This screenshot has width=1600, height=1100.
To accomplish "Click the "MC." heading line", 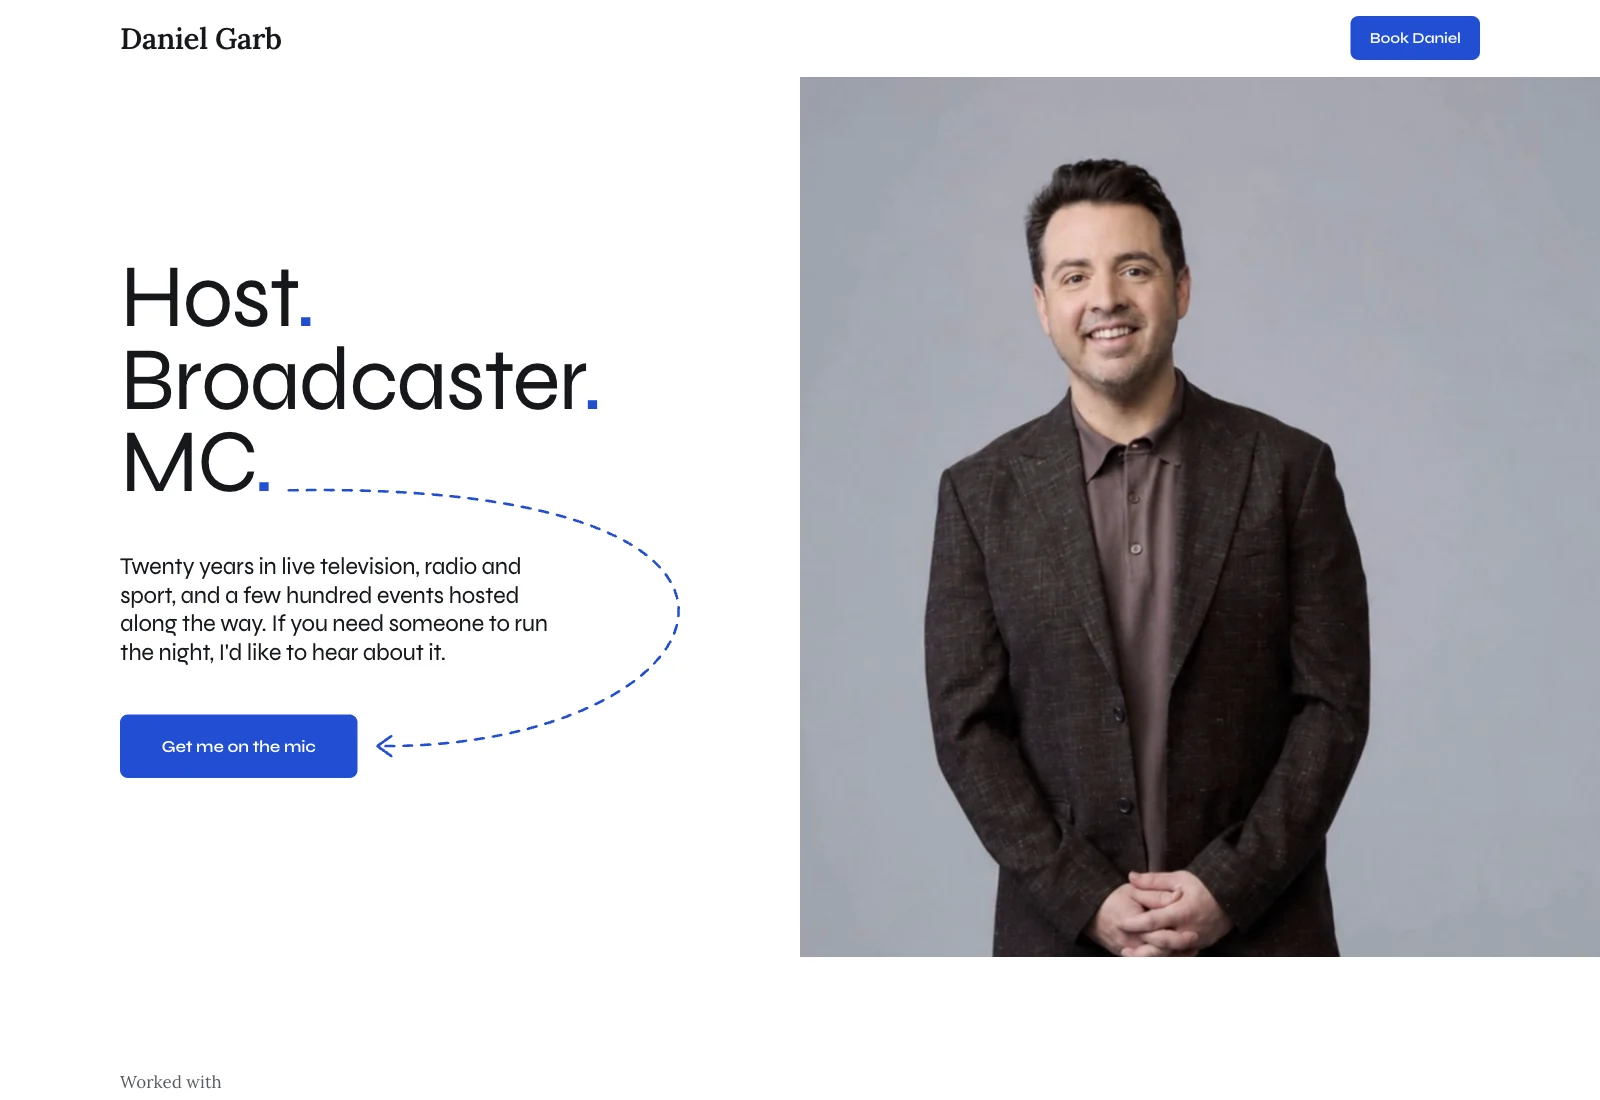I will 197,464.
